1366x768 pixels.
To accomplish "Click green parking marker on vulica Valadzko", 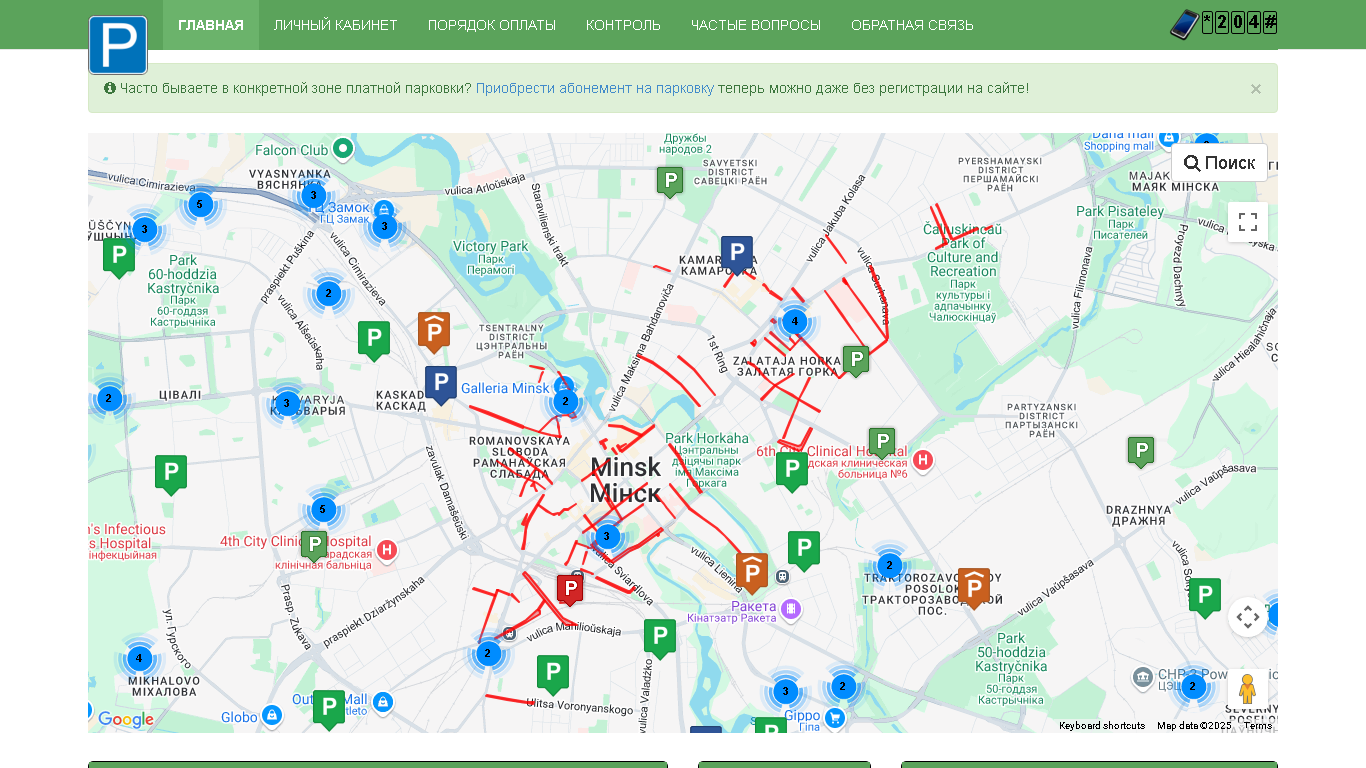I will pyautogui.click(x=660, y=638).
